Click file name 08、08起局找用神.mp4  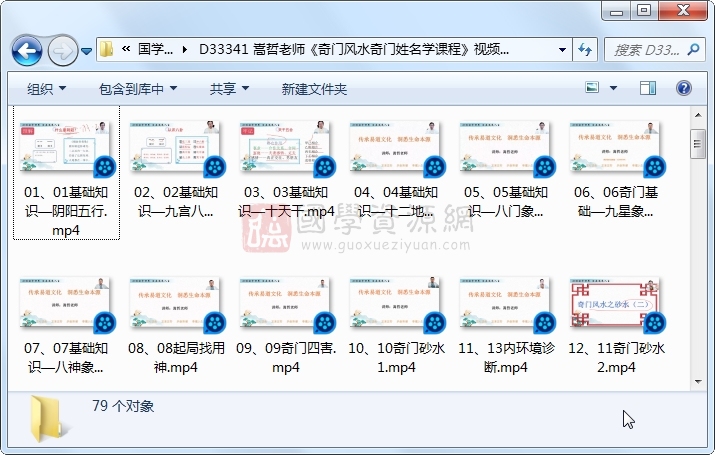pyautogui.click(x=176, y=357)
